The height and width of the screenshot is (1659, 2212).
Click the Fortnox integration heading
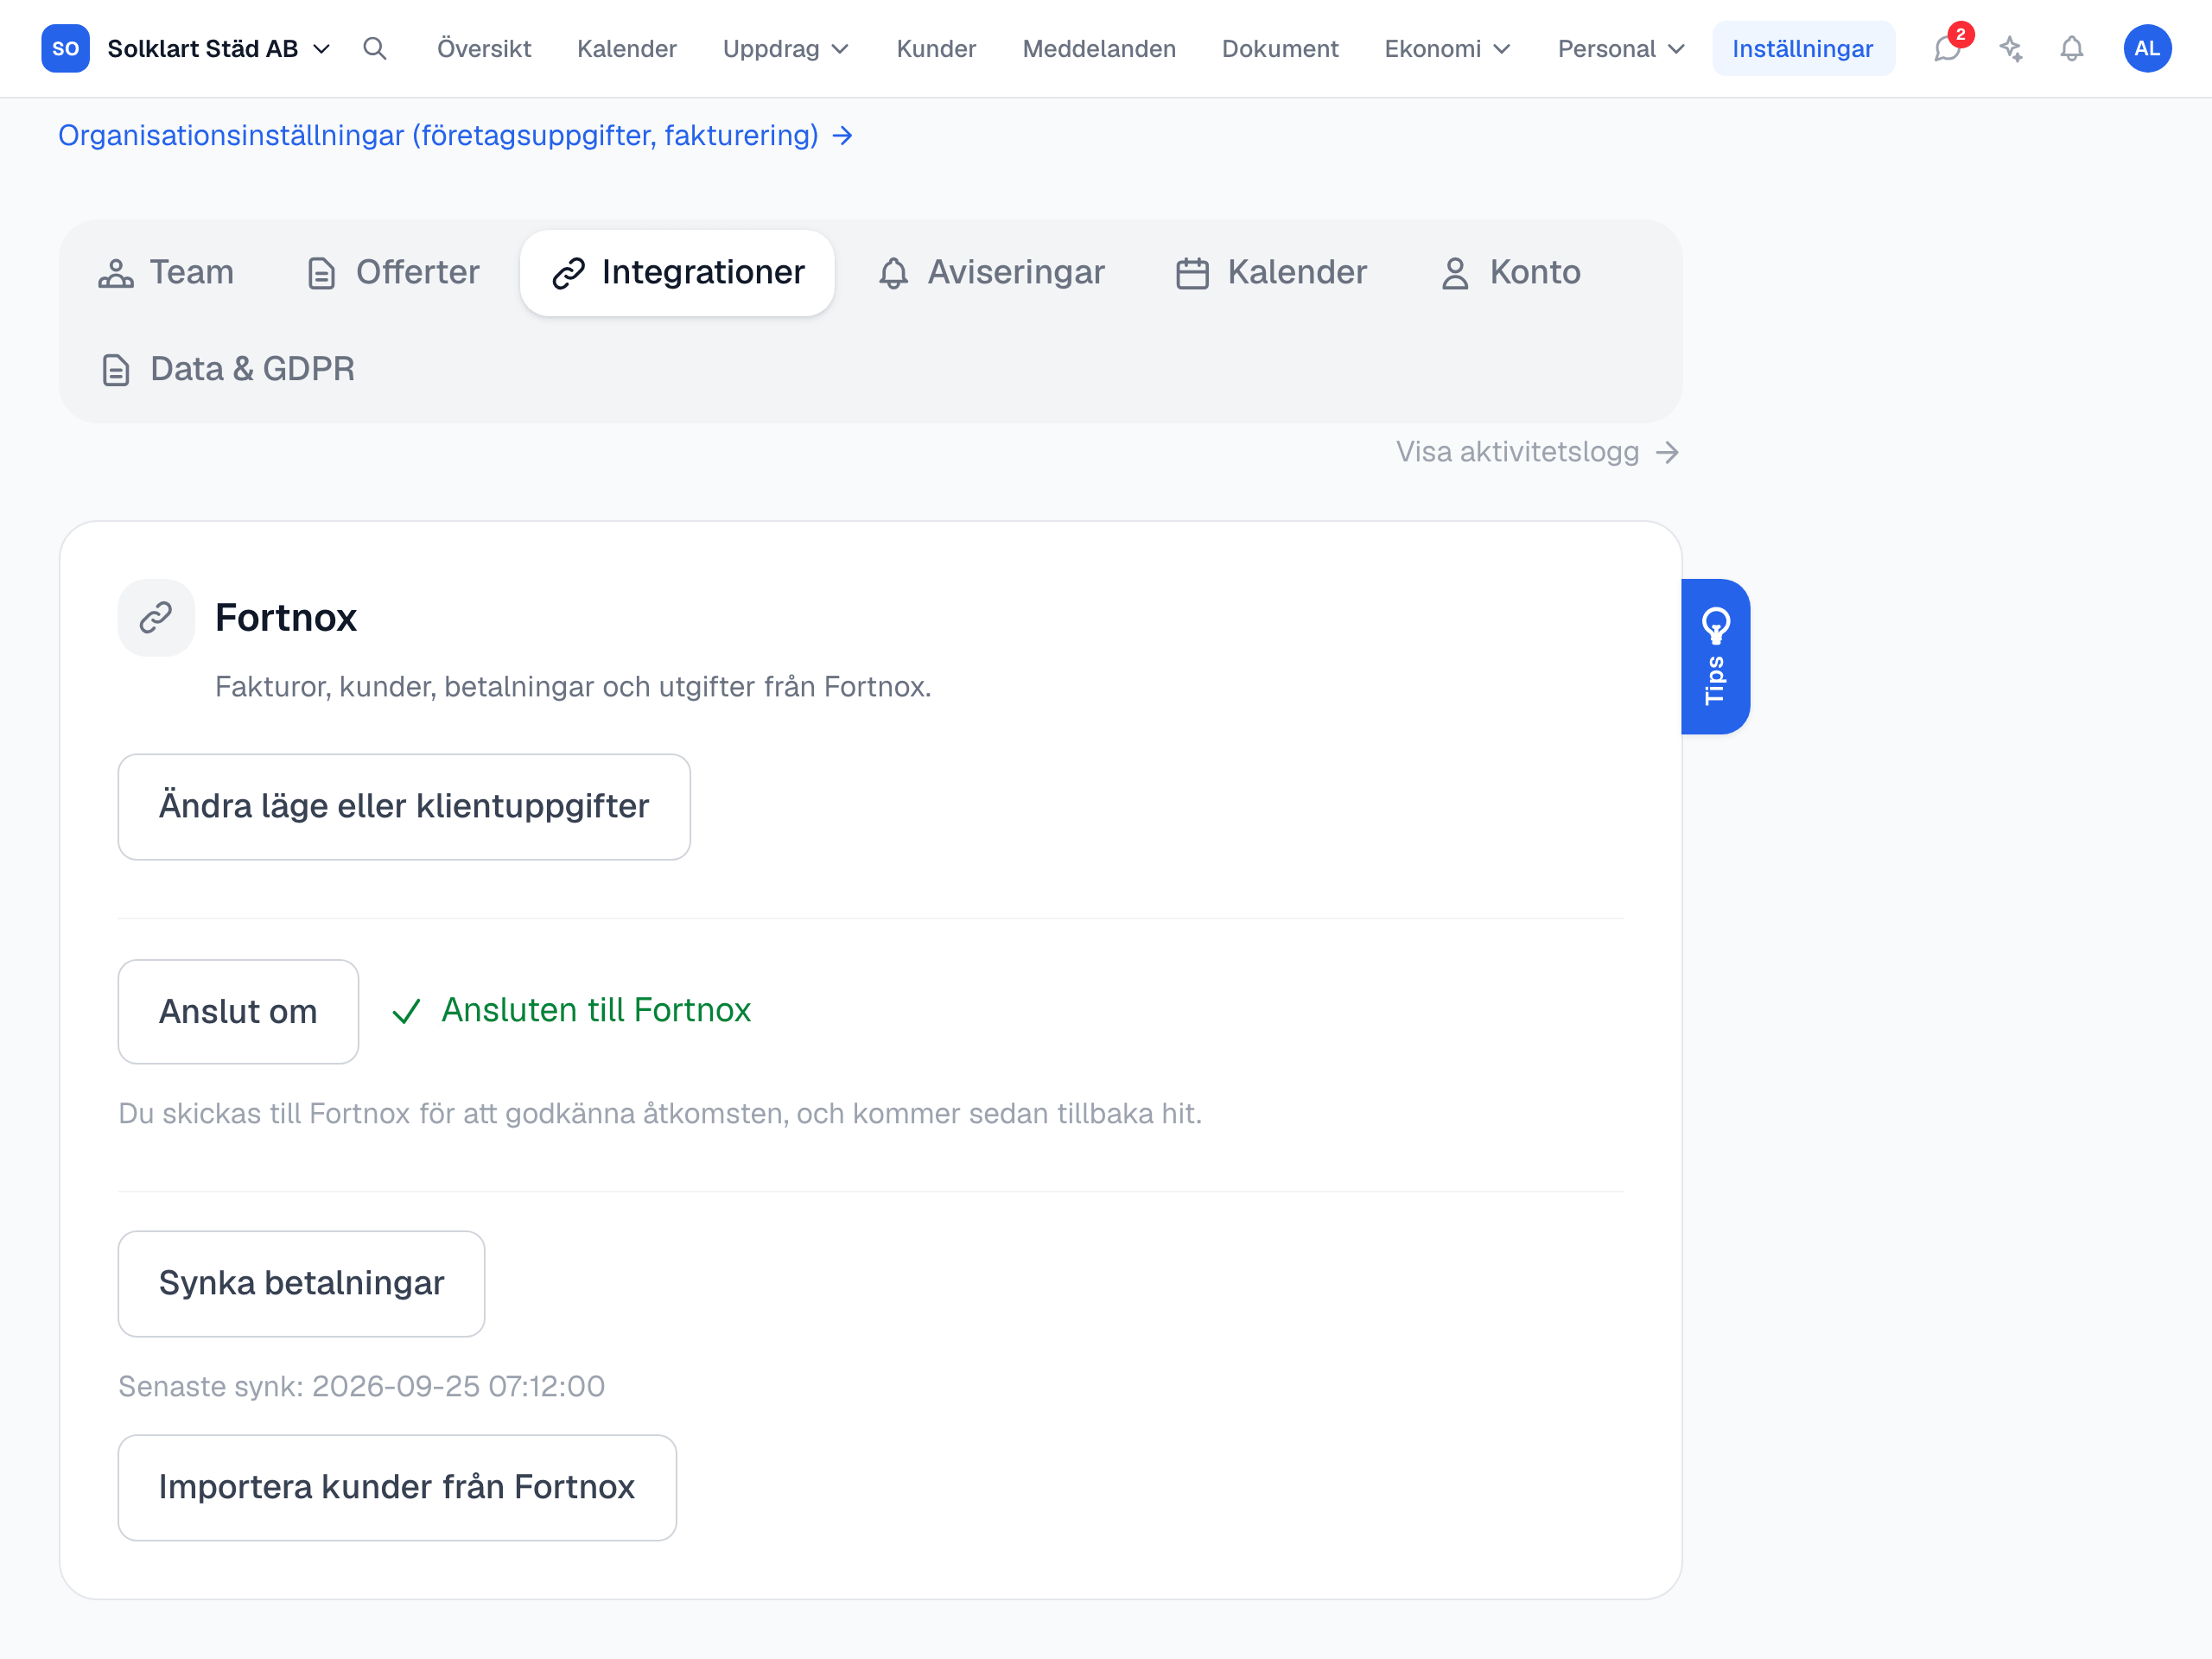coord(286,618)
